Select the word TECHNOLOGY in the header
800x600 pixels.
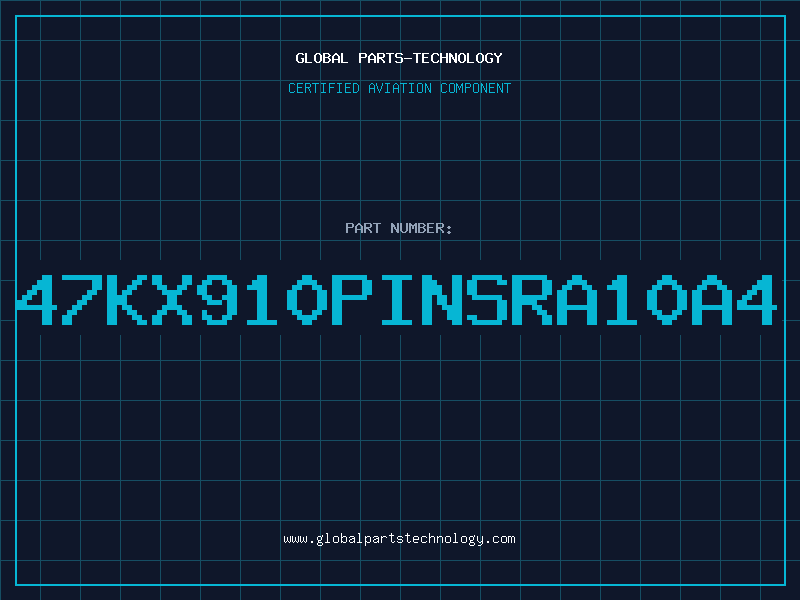pyautogui.click(x=458, y=58)
